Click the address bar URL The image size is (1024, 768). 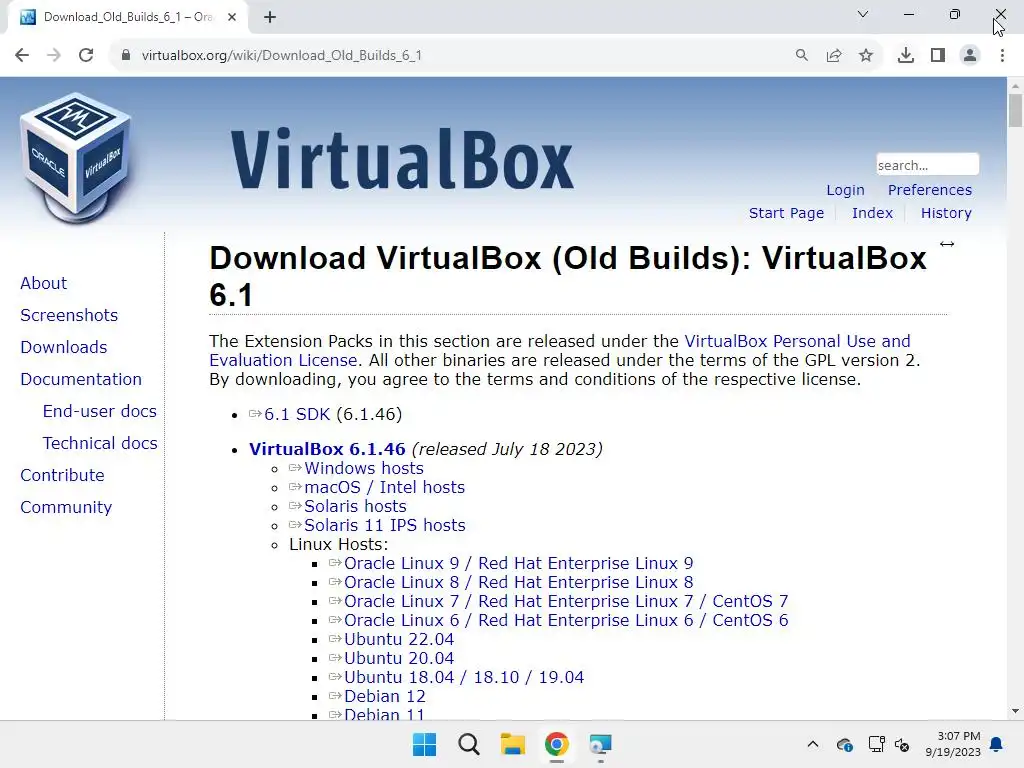281,56
